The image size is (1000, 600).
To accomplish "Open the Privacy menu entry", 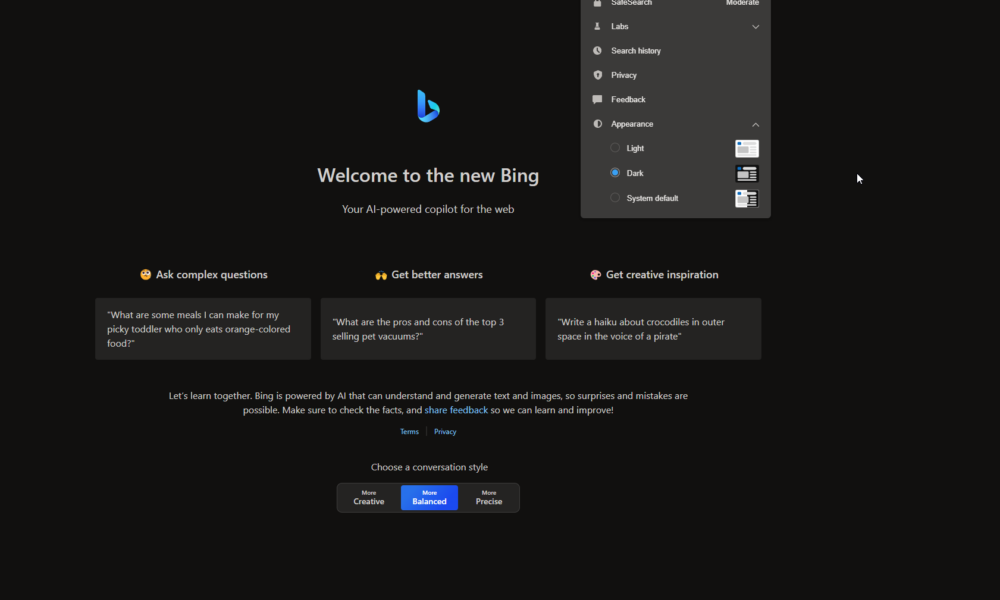I will (x=675, y=75).
